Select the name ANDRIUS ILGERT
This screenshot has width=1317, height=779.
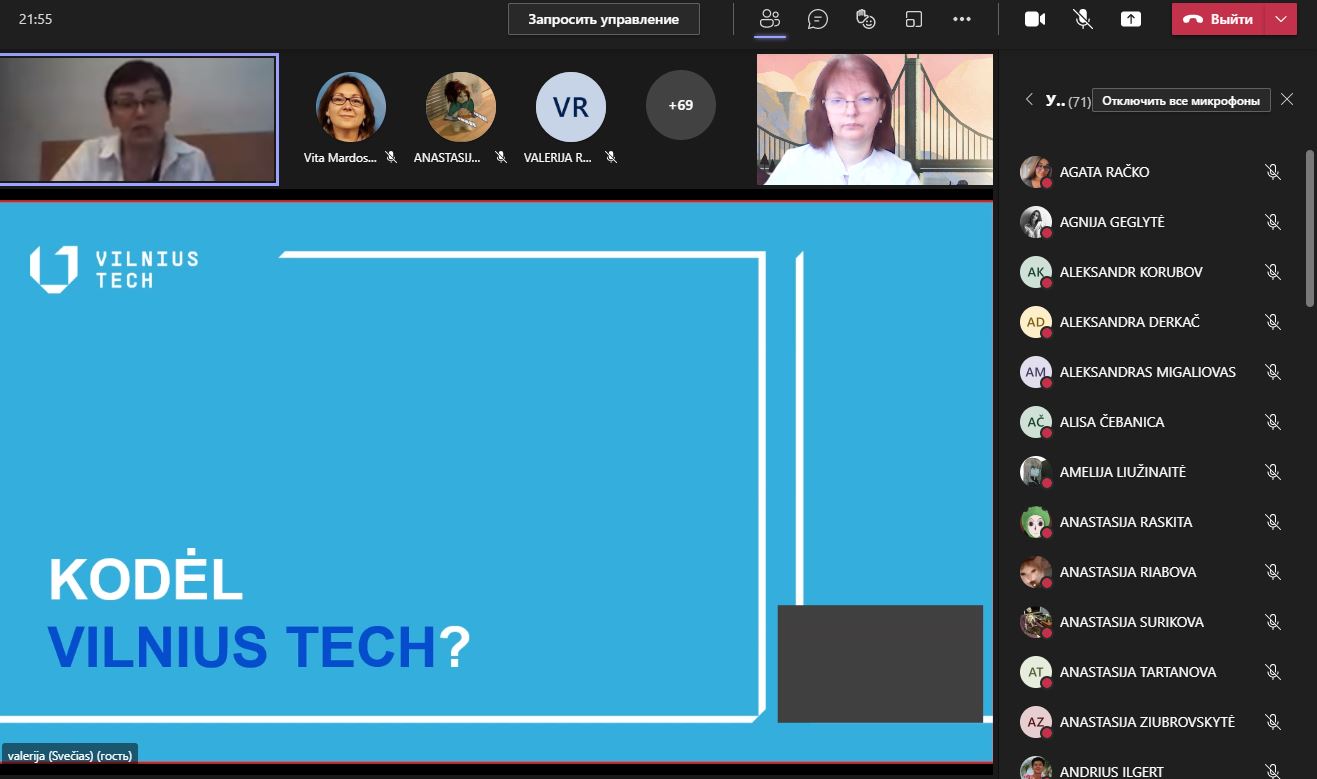click(x=1112, y=772)
